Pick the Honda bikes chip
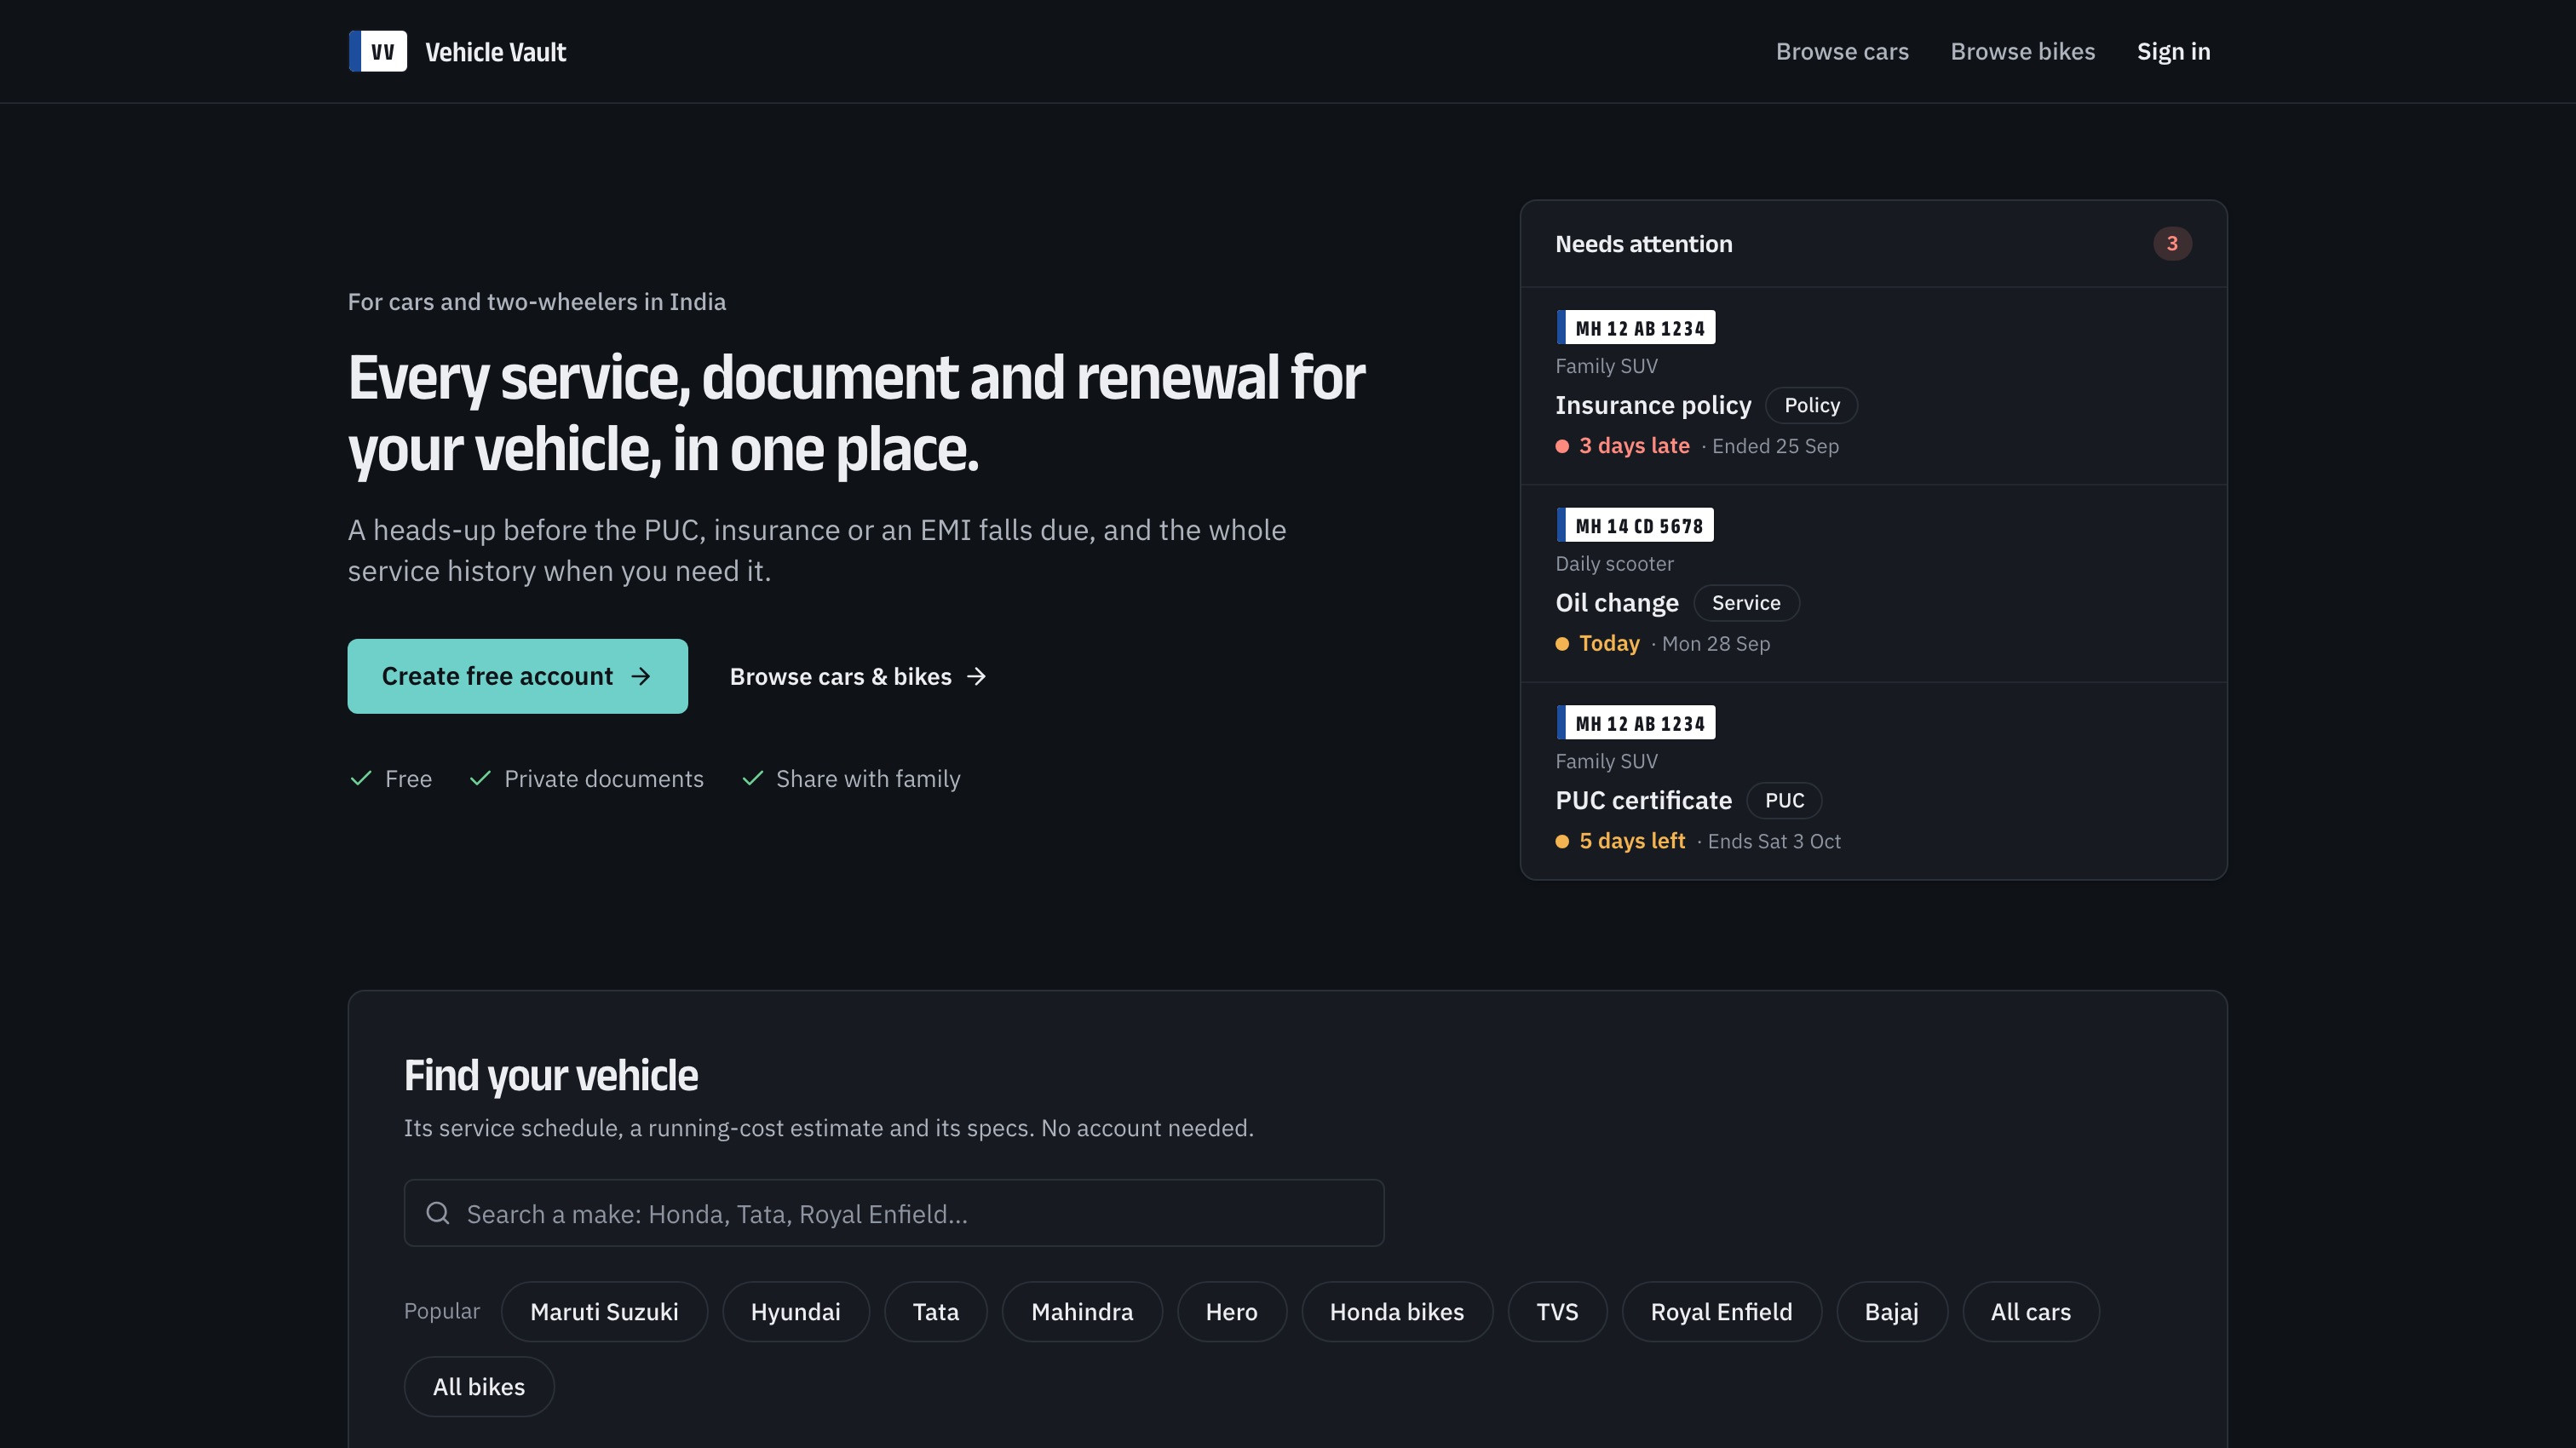 [x=1397, y=1312]
